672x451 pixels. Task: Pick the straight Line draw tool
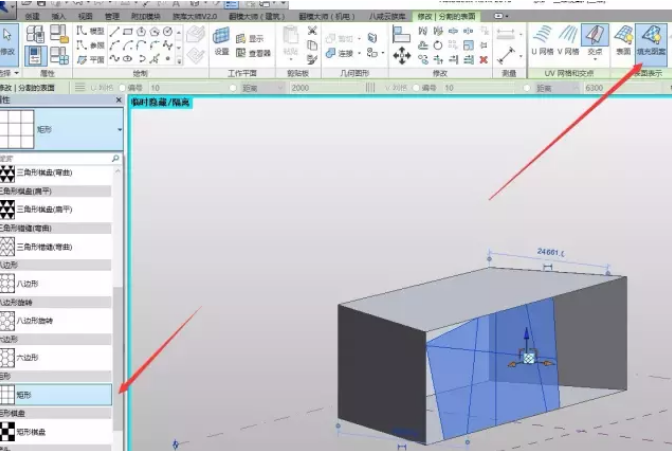(x=114, y=32)
